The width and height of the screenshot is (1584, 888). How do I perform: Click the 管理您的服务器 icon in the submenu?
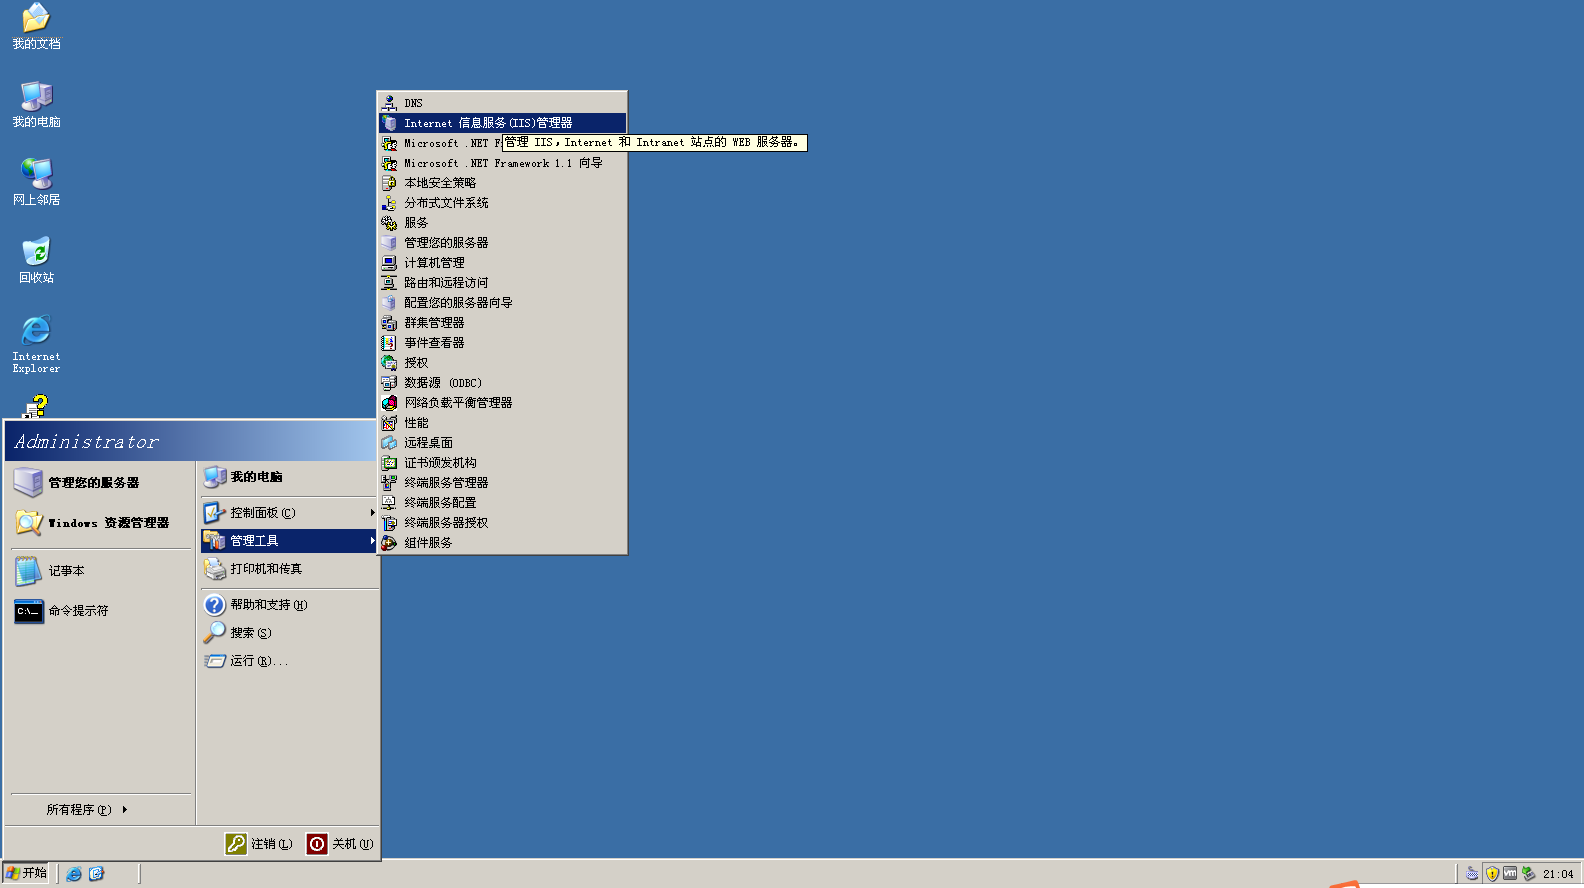coord(389,243)
